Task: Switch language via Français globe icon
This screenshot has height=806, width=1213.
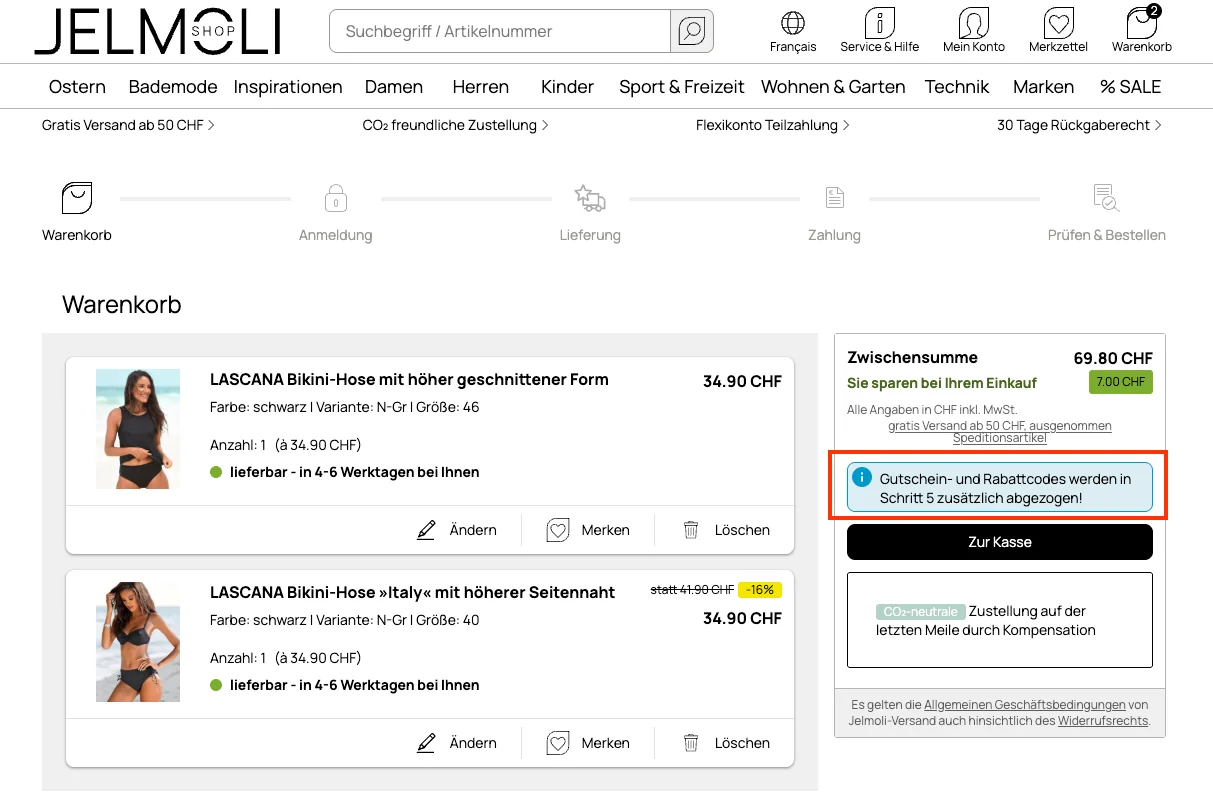Action: tap(793, 22)
